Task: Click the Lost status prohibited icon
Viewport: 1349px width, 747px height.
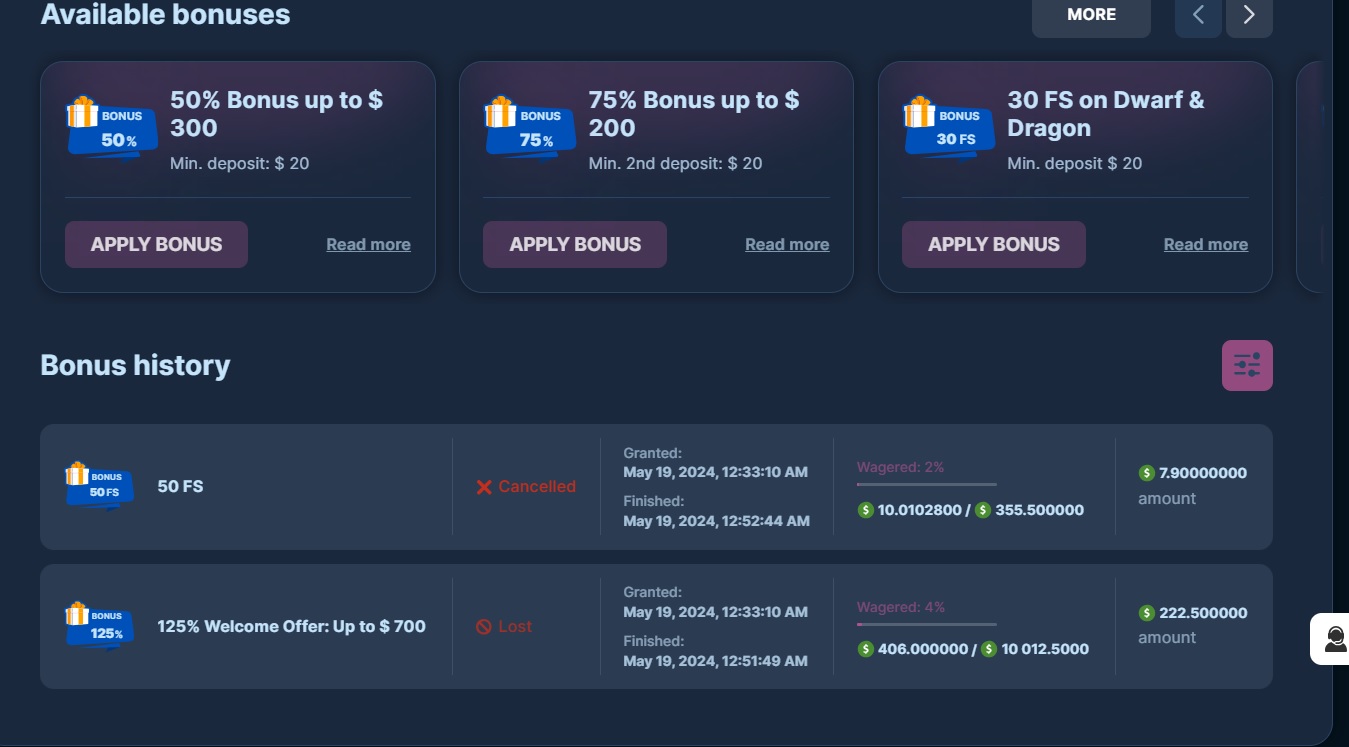Action: [x=484, y=627]
